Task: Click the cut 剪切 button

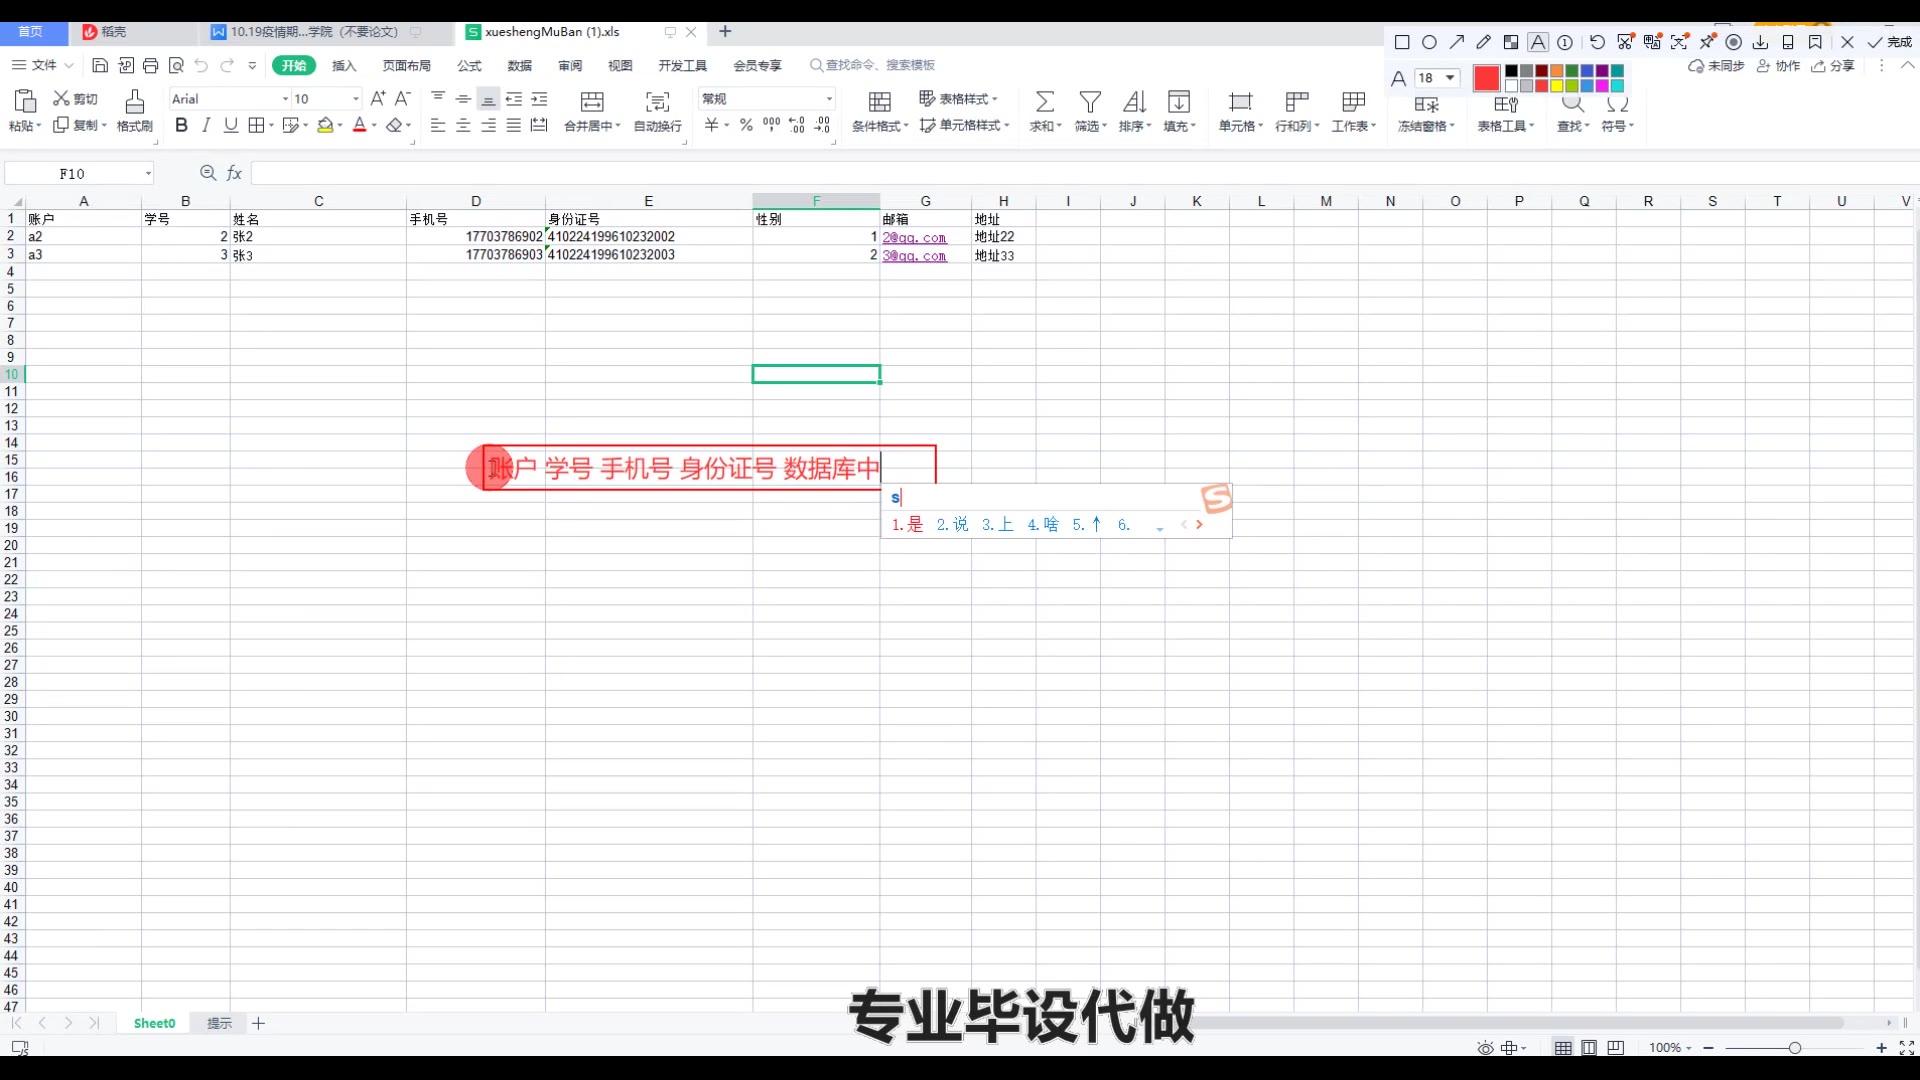Action: click(76, 98)
